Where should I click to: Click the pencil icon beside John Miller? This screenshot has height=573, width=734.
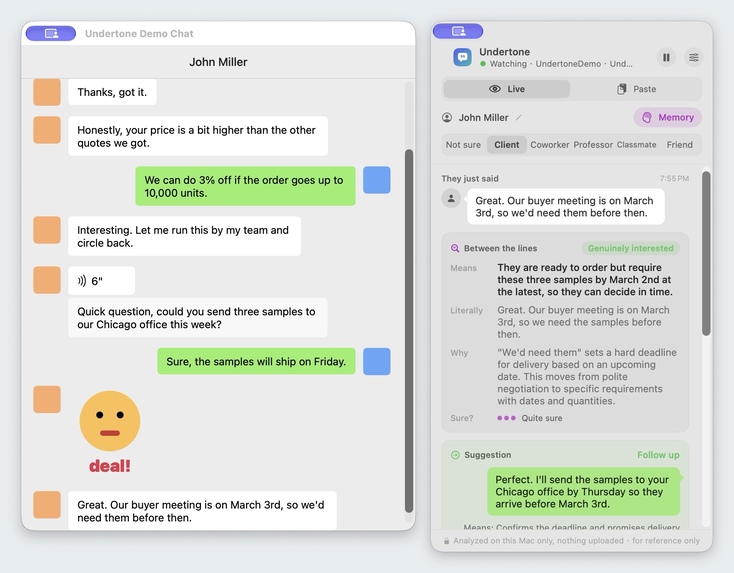(519, 118)
